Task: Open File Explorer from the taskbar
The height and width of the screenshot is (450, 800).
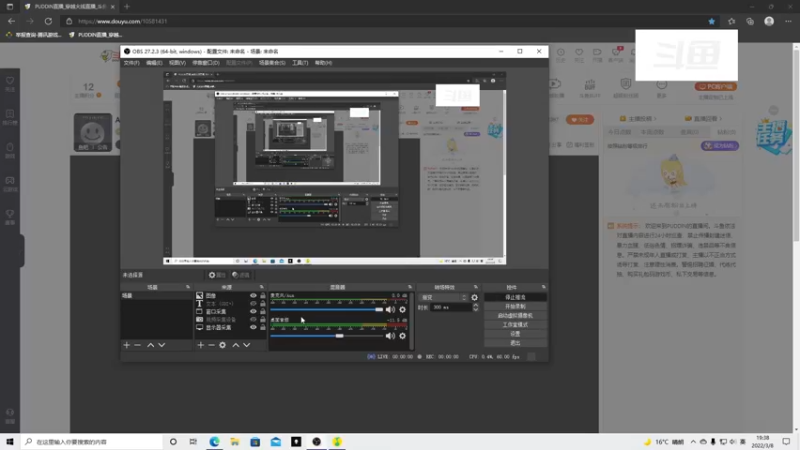Action: (x=235, y=442)
